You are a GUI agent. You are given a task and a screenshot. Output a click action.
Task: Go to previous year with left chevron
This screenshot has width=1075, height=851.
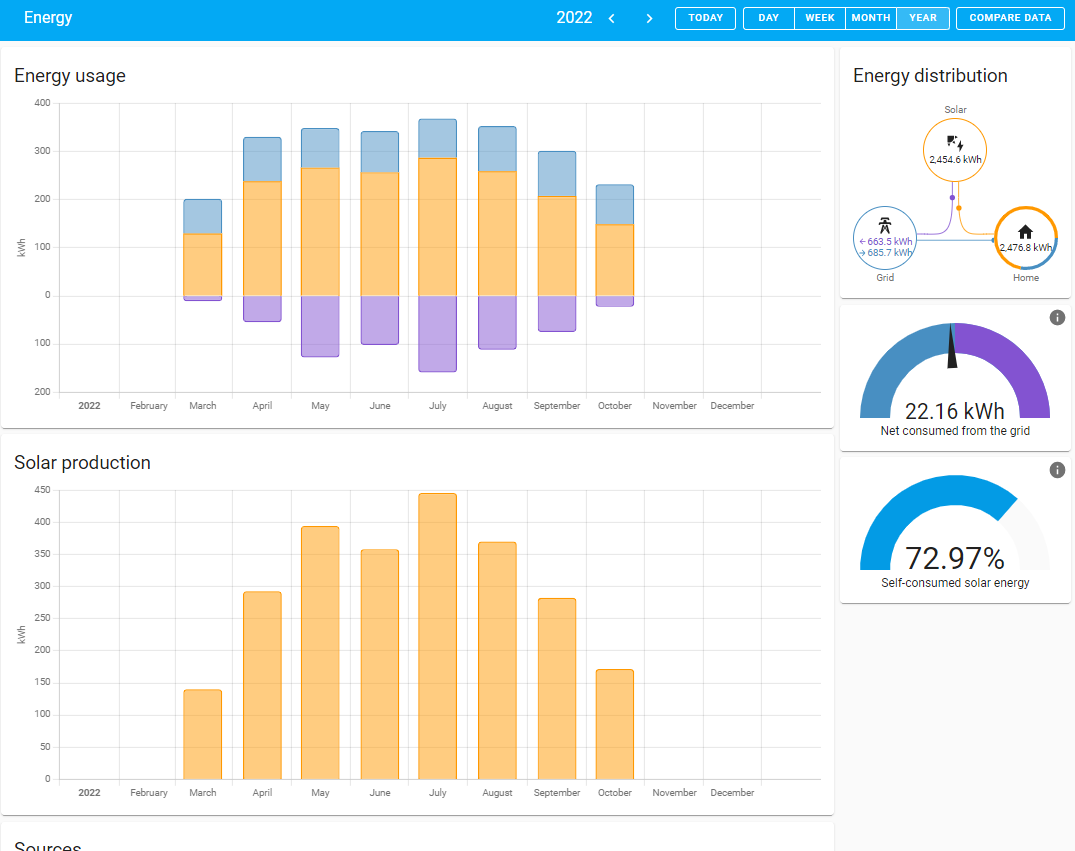[x=612, y=19]
